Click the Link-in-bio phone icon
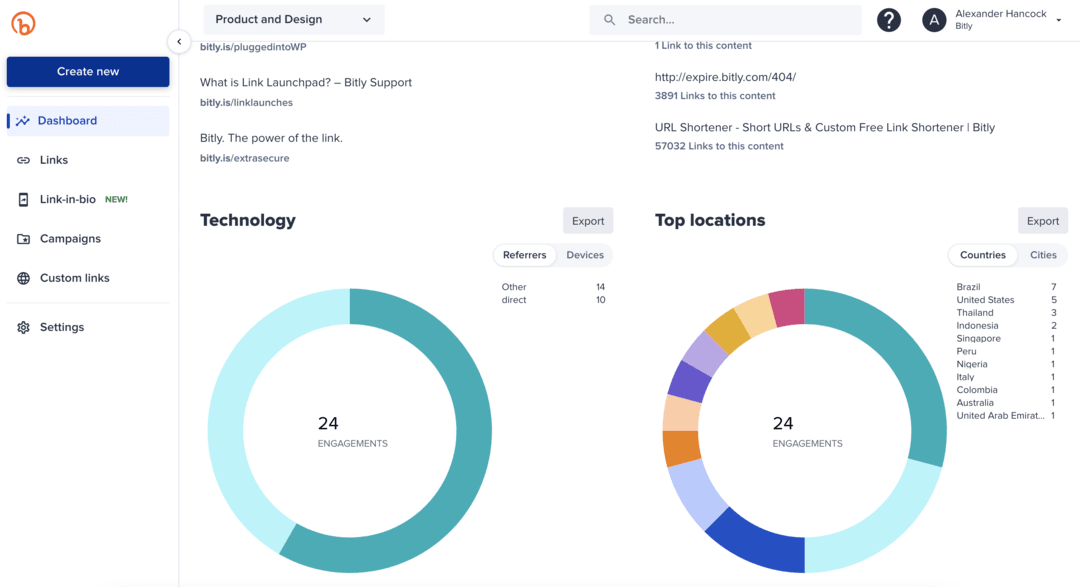Screen dimensions: 1080x587 tap(22, 199)
